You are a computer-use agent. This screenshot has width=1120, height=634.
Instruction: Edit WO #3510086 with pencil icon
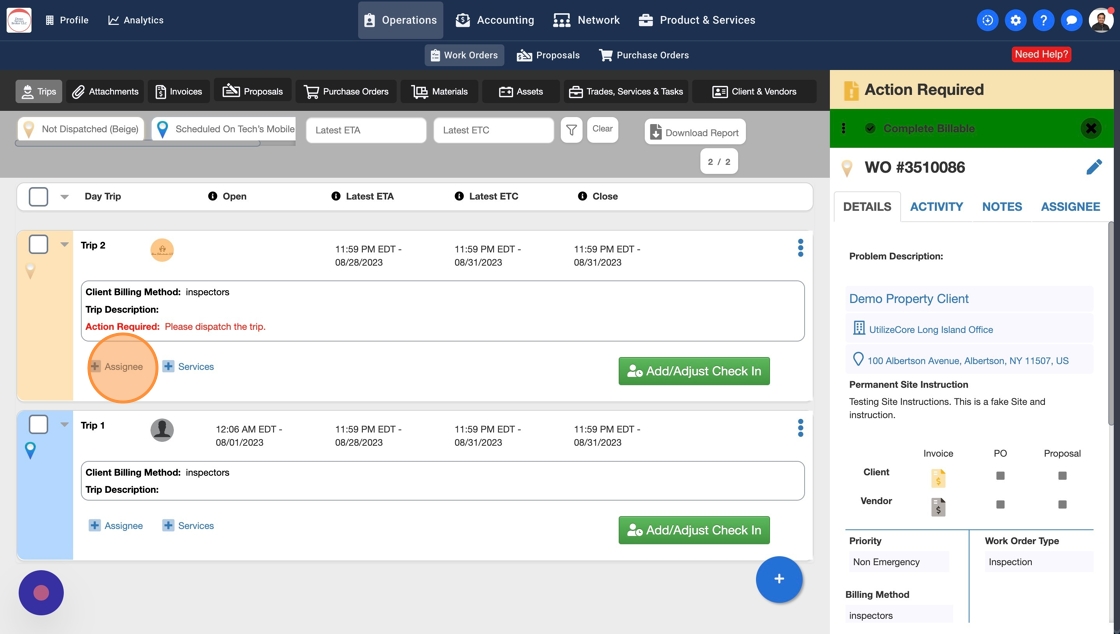(x=1094, y=167)
